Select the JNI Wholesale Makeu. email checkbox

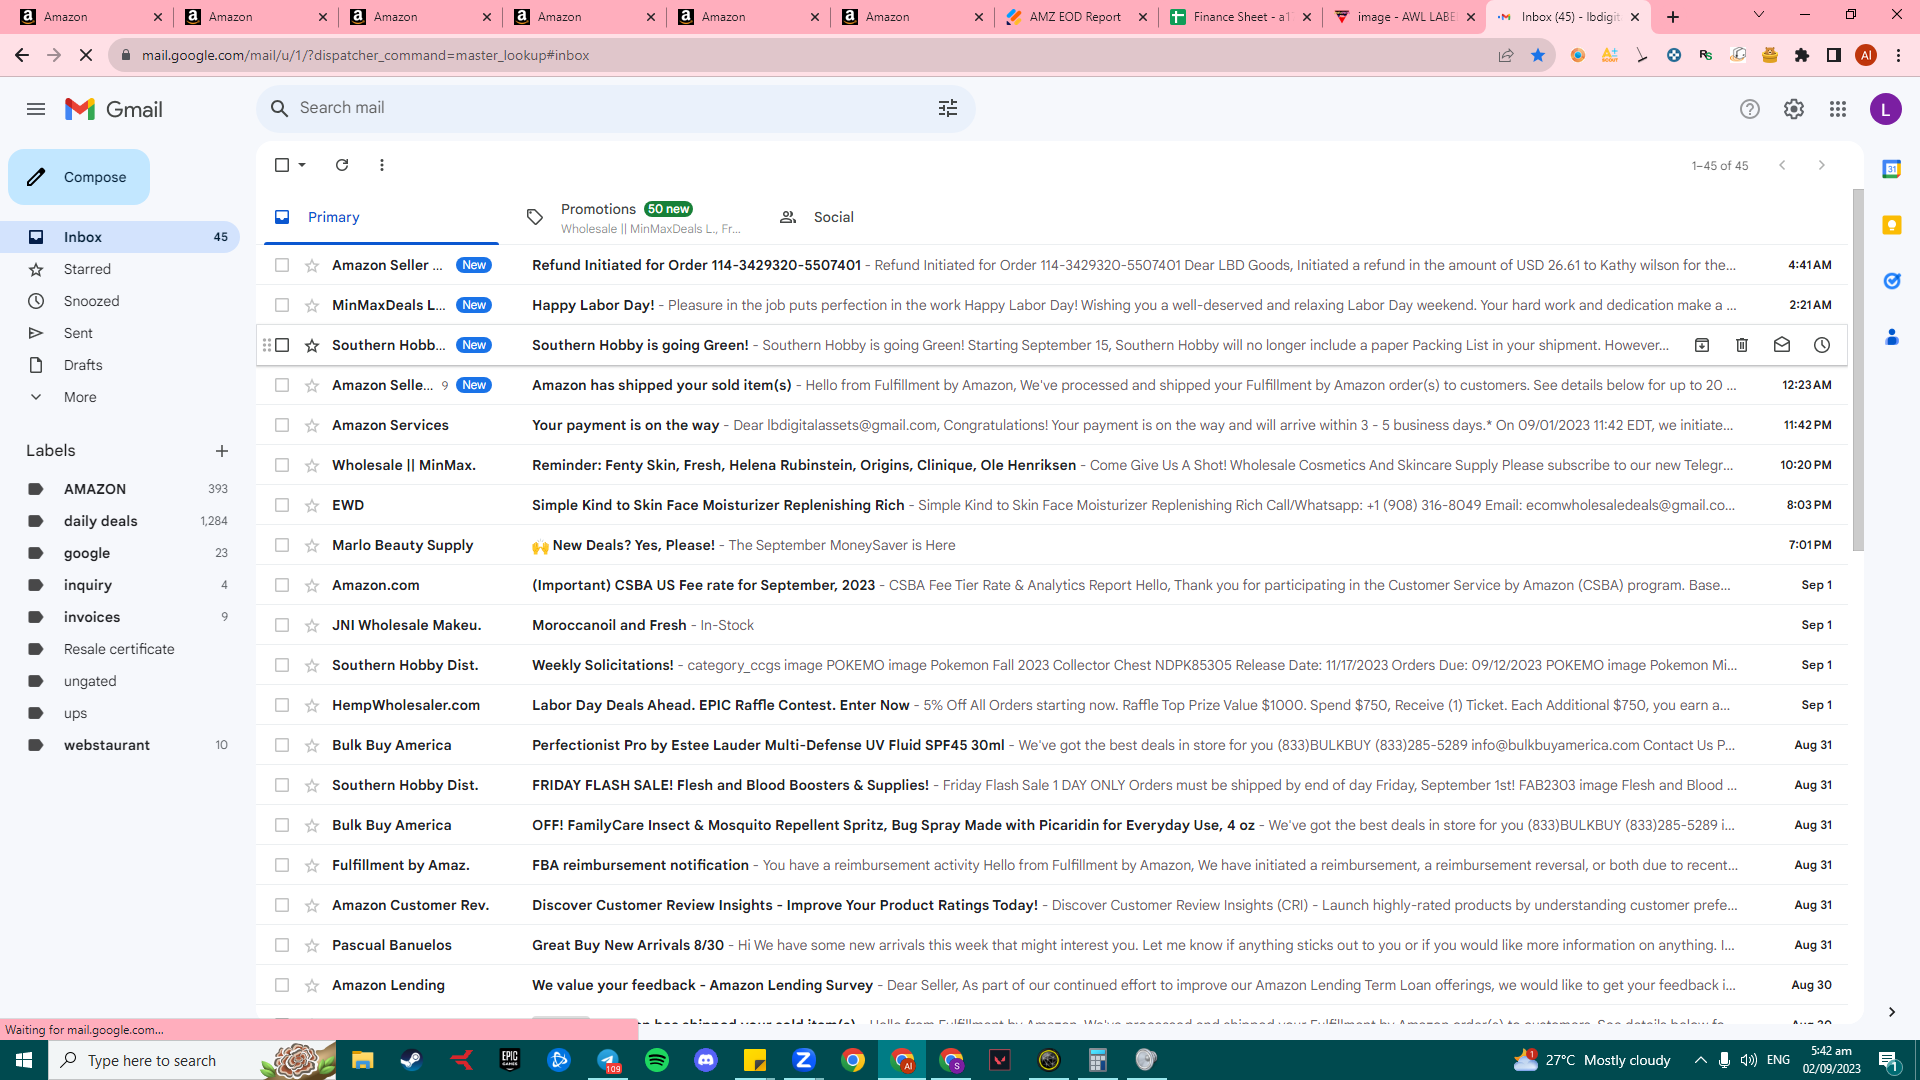coord(282,625)
